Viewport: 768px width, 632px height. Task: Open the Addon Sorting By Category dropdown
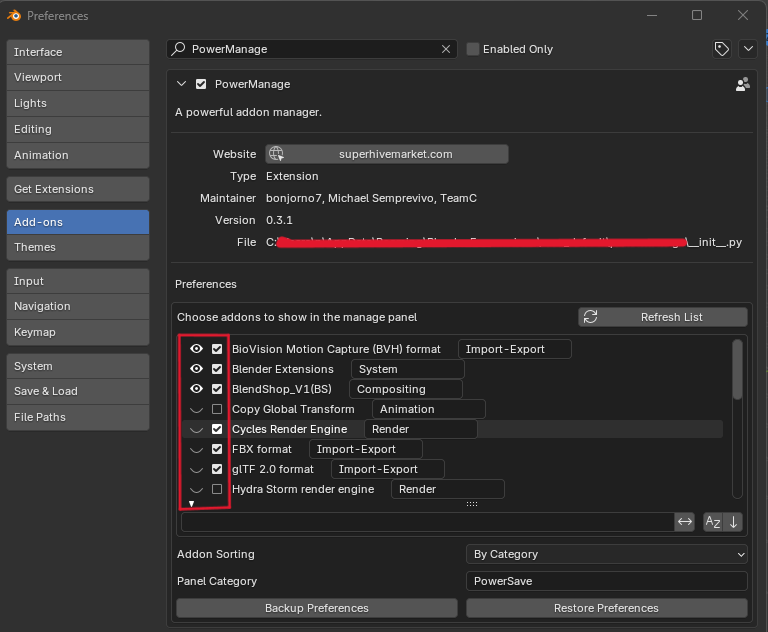(x=606, y=554)
